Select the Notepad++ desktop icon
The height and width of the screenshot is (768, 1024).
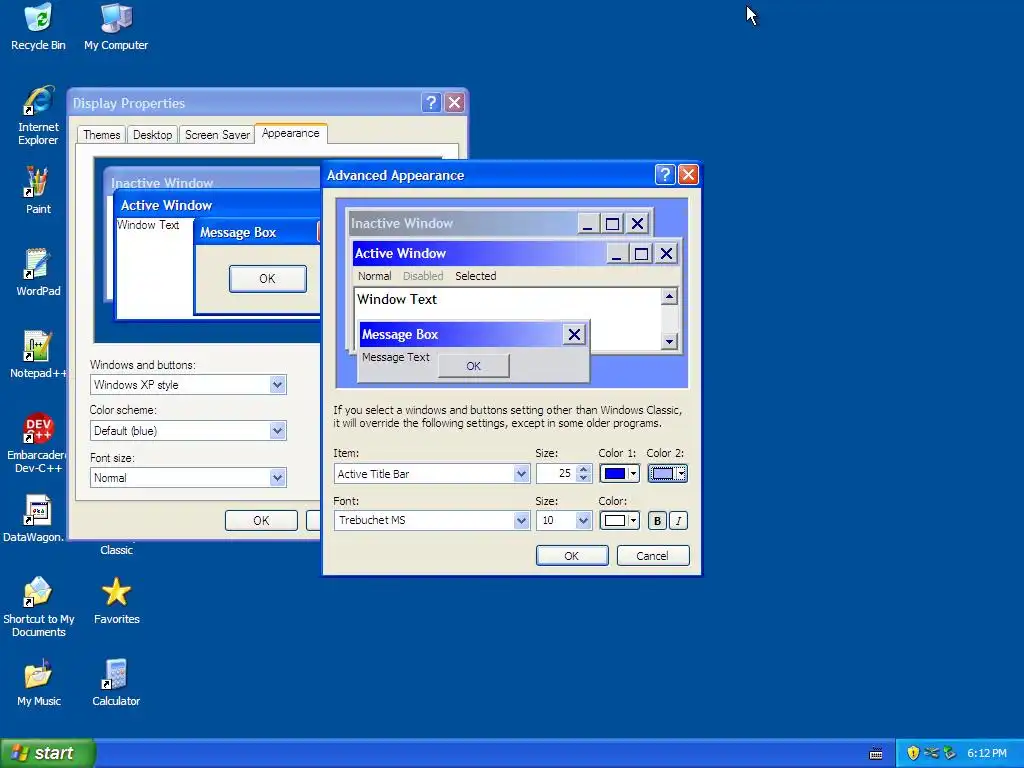38,355
